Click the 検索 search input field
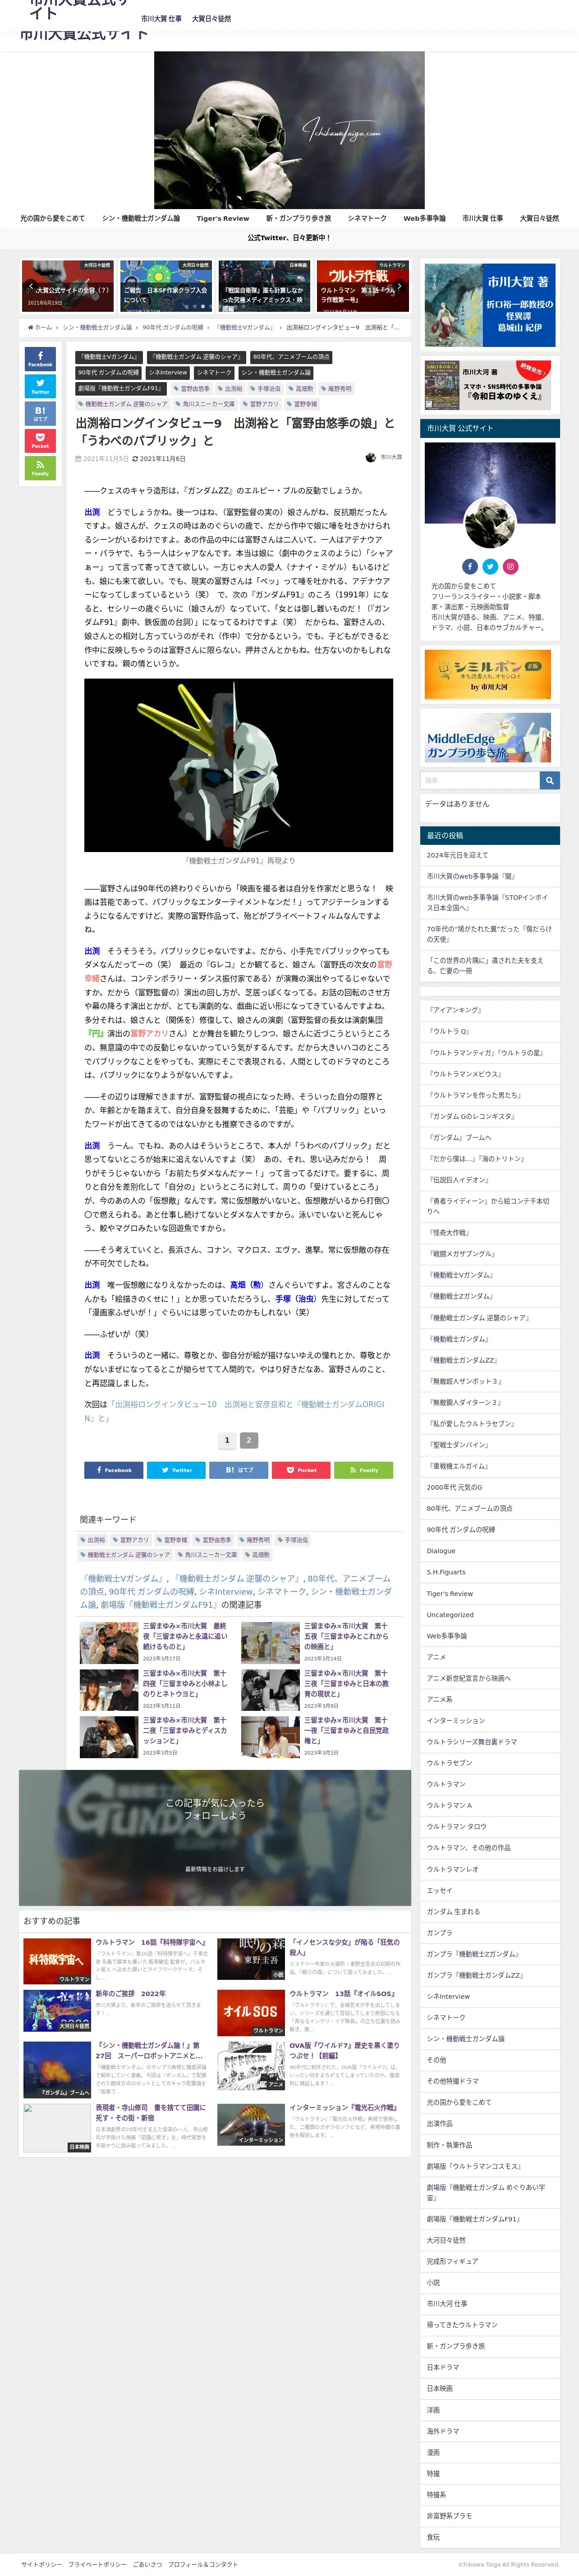Image resolution: width=579 pixels, height=2576 pixels. pos(480,780)
